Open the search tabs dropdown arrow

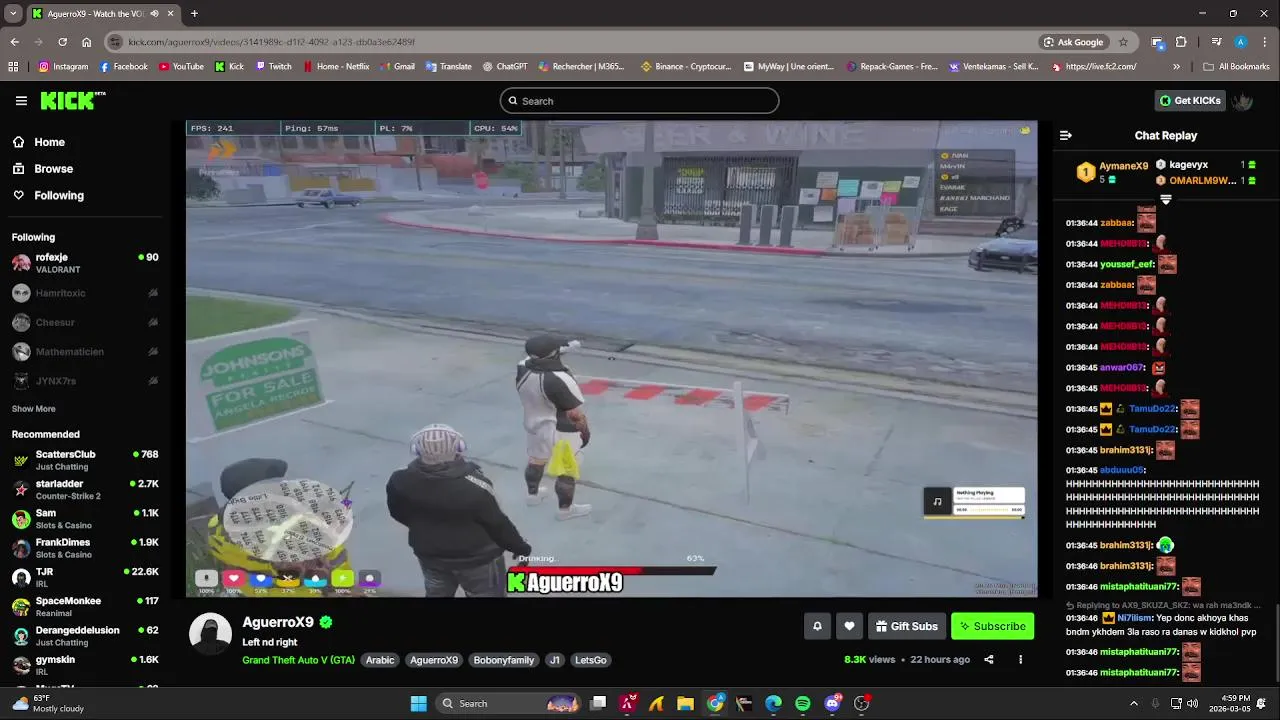point(13,14)
